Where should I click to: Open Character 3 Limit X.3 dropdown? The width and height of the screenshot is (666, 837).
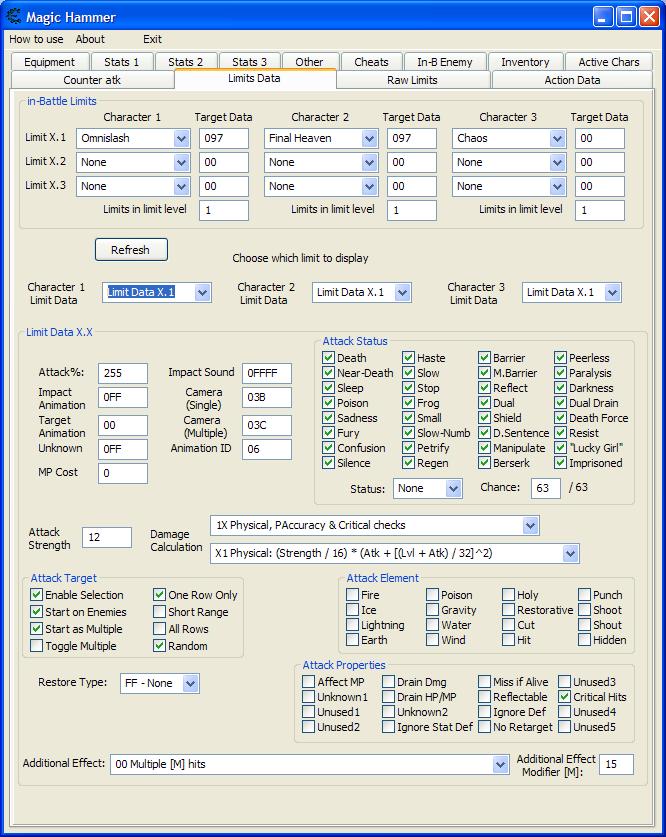tap(557, 186)
